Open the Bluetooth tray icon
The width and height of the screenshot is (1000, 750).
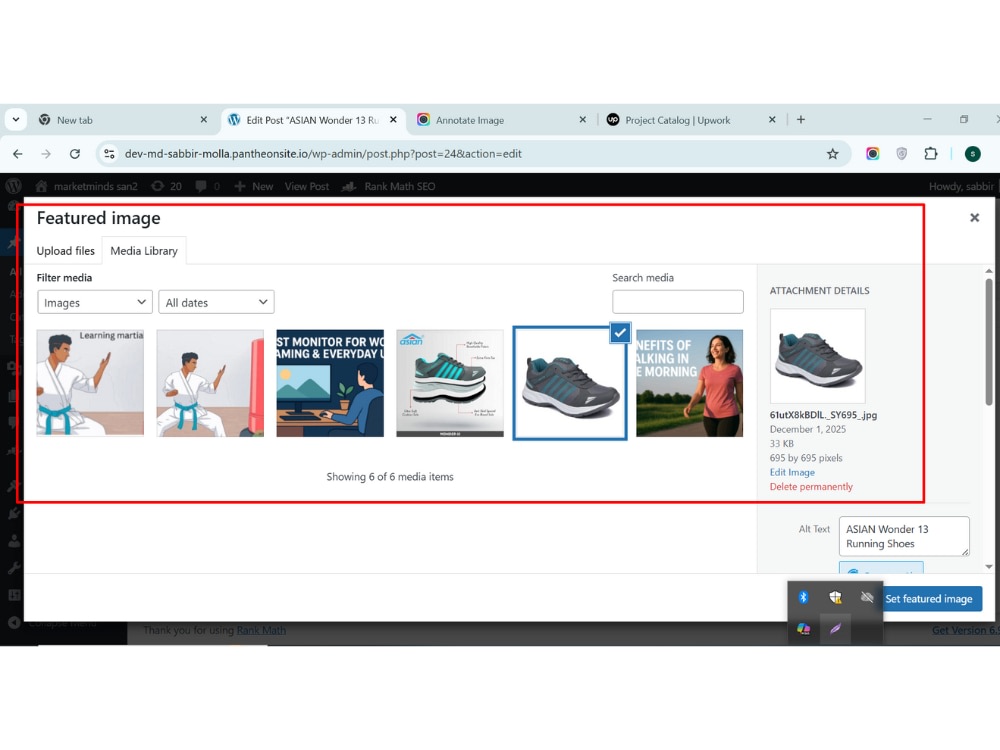[804, 597]
